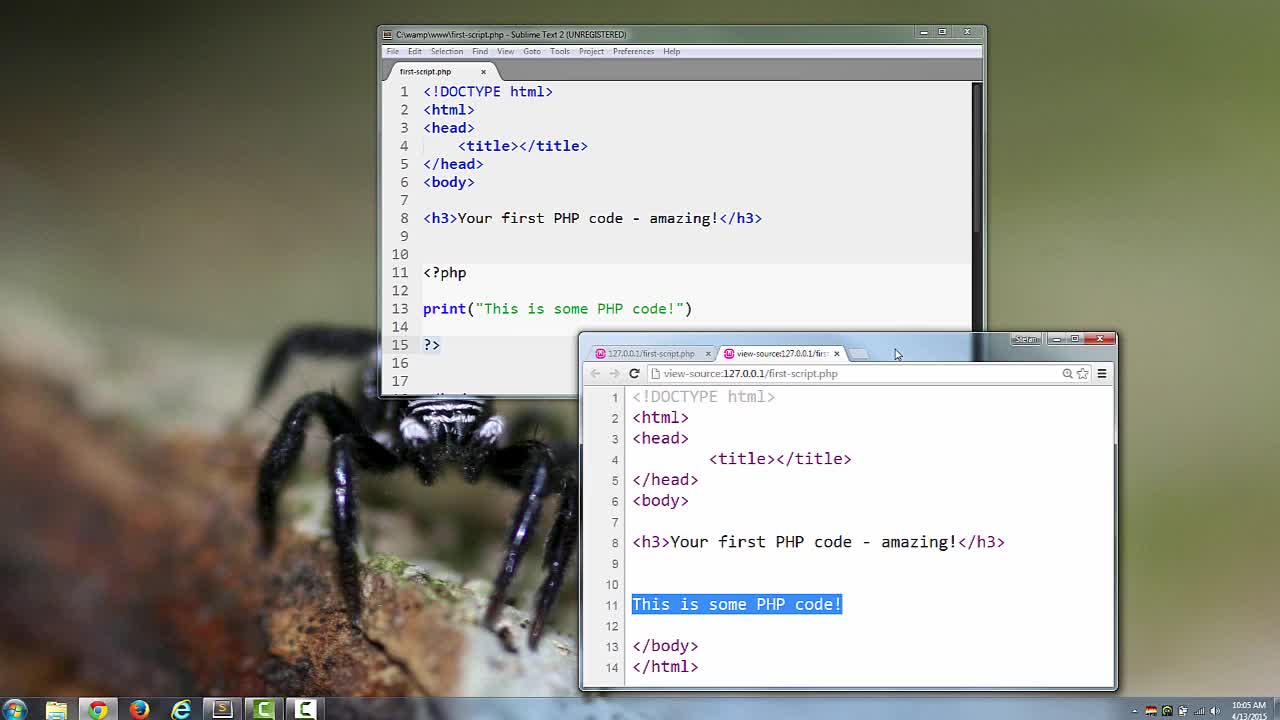Viewport: 1280px width, 720px height.
Task: Open the Project menu in Sublime Text
Action: pos(591,51)
